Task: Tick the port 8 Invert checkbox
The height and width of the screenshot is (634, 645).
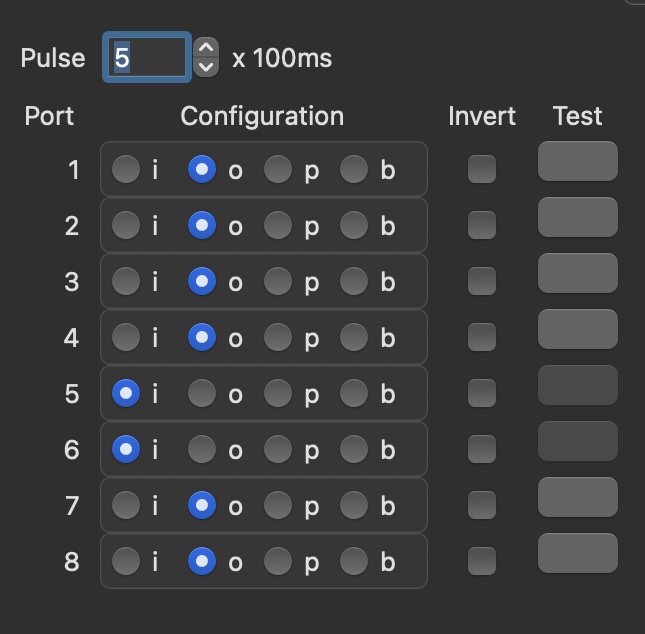Action: pos(482,562)
